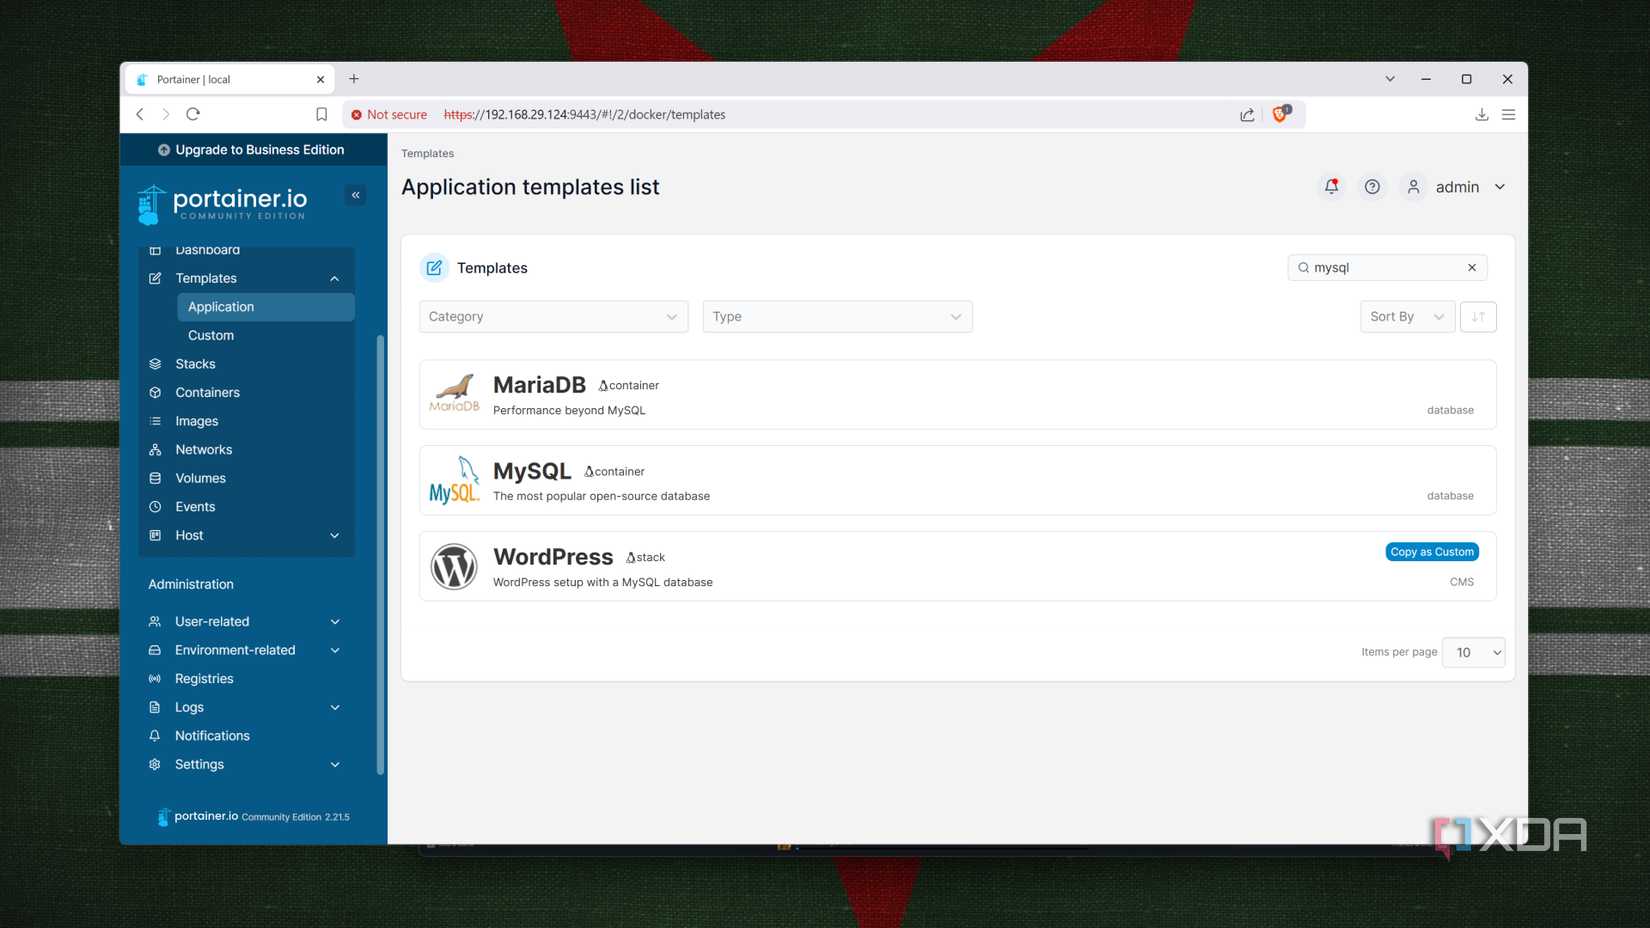Image resolution: width=1650 pixels, height=928 pixels.
Task: Switch to the Custom templates tab
Action: coord(210,335)
